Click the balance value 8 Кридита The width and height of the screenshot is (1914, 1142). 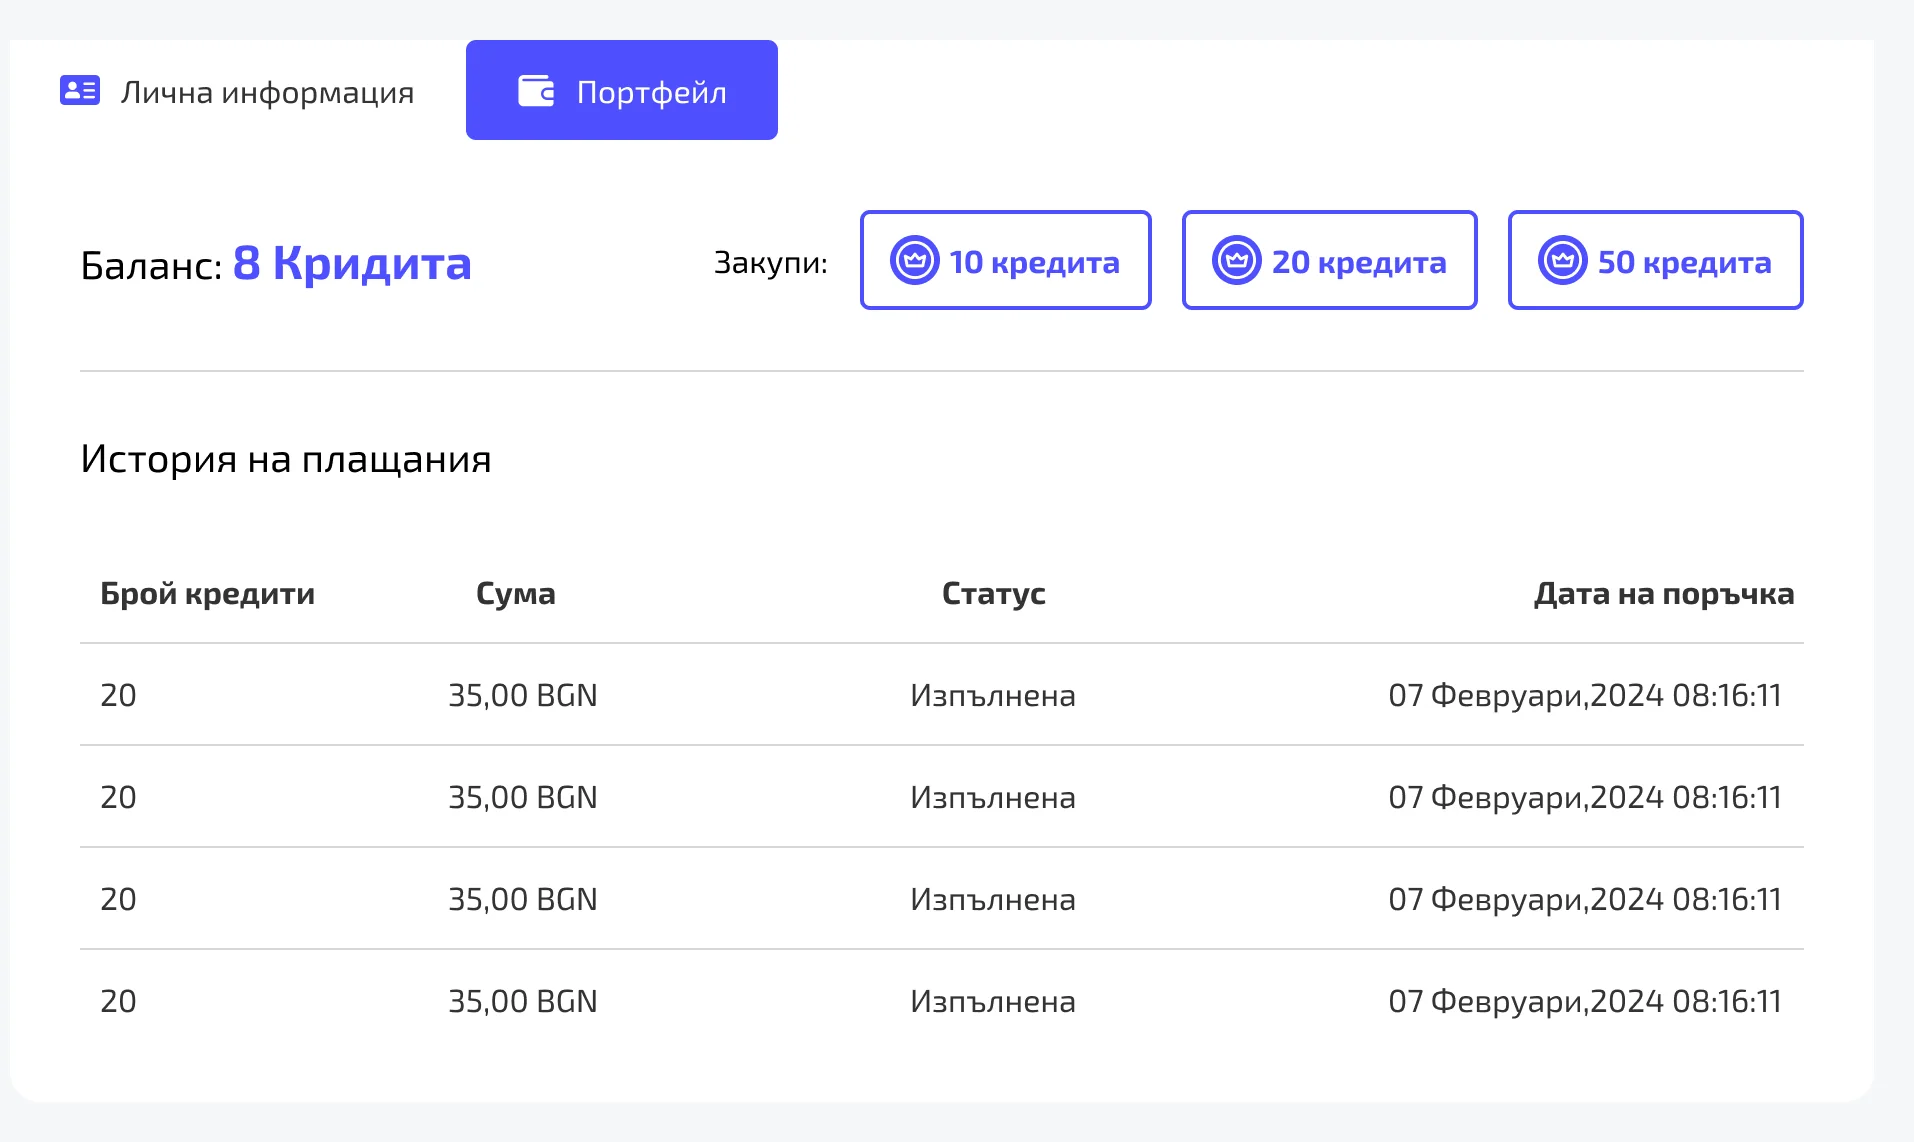[x=352, y=264]
